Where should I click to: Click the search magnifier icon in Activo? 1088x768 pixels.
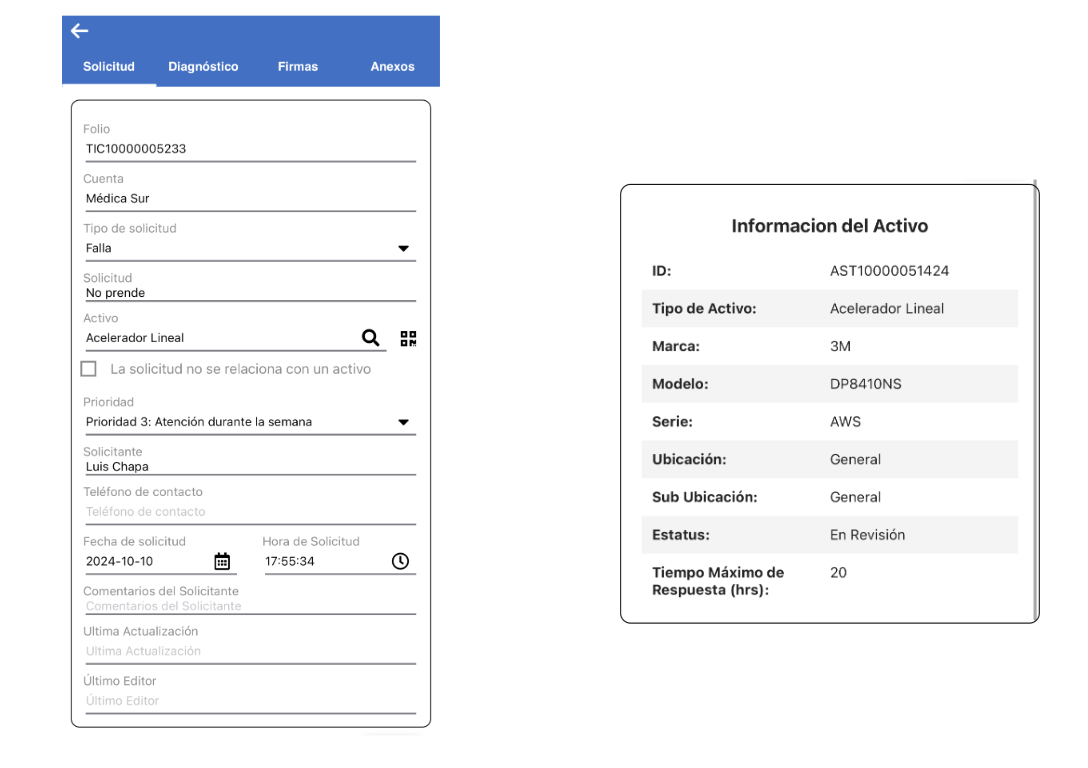(x=370, y=338)
